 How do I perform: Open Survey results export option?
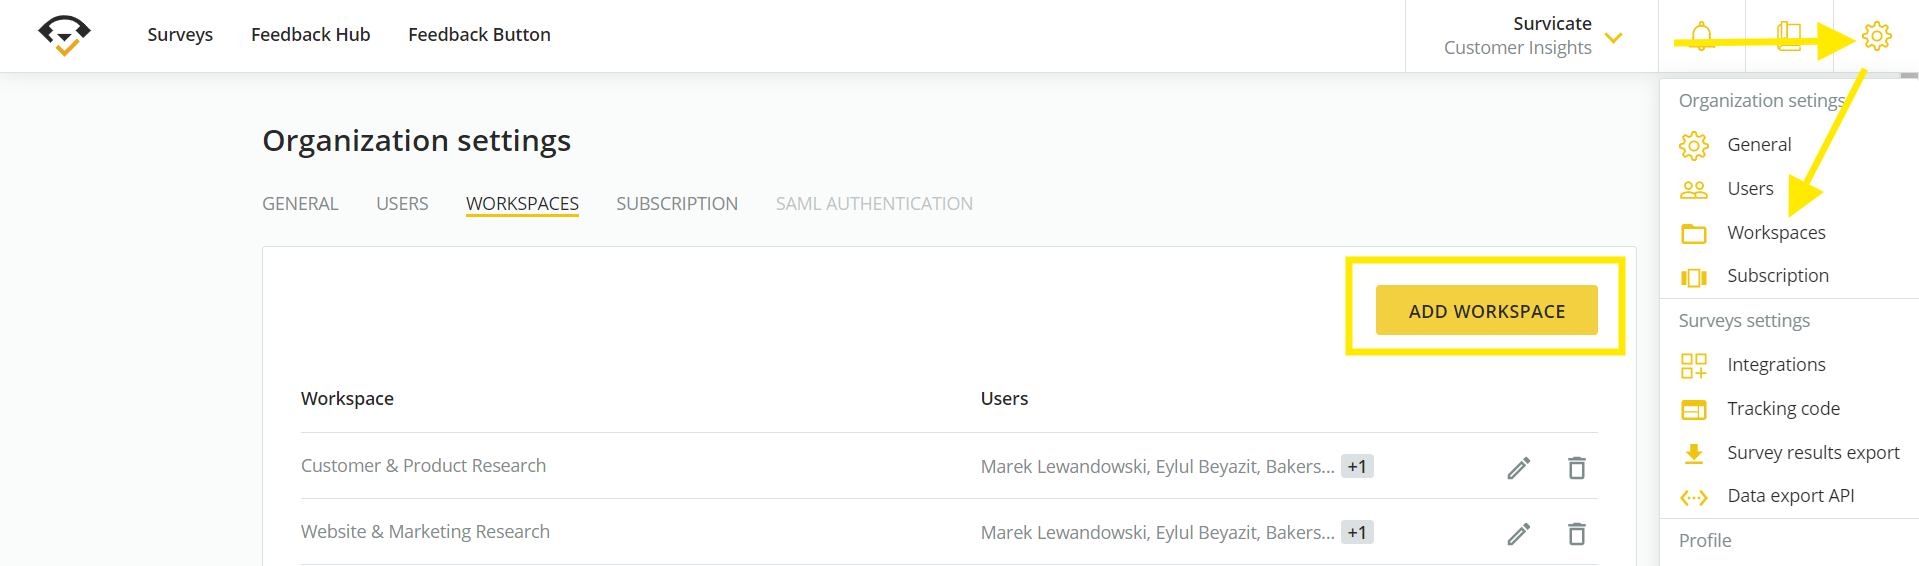click(1813, 453)
